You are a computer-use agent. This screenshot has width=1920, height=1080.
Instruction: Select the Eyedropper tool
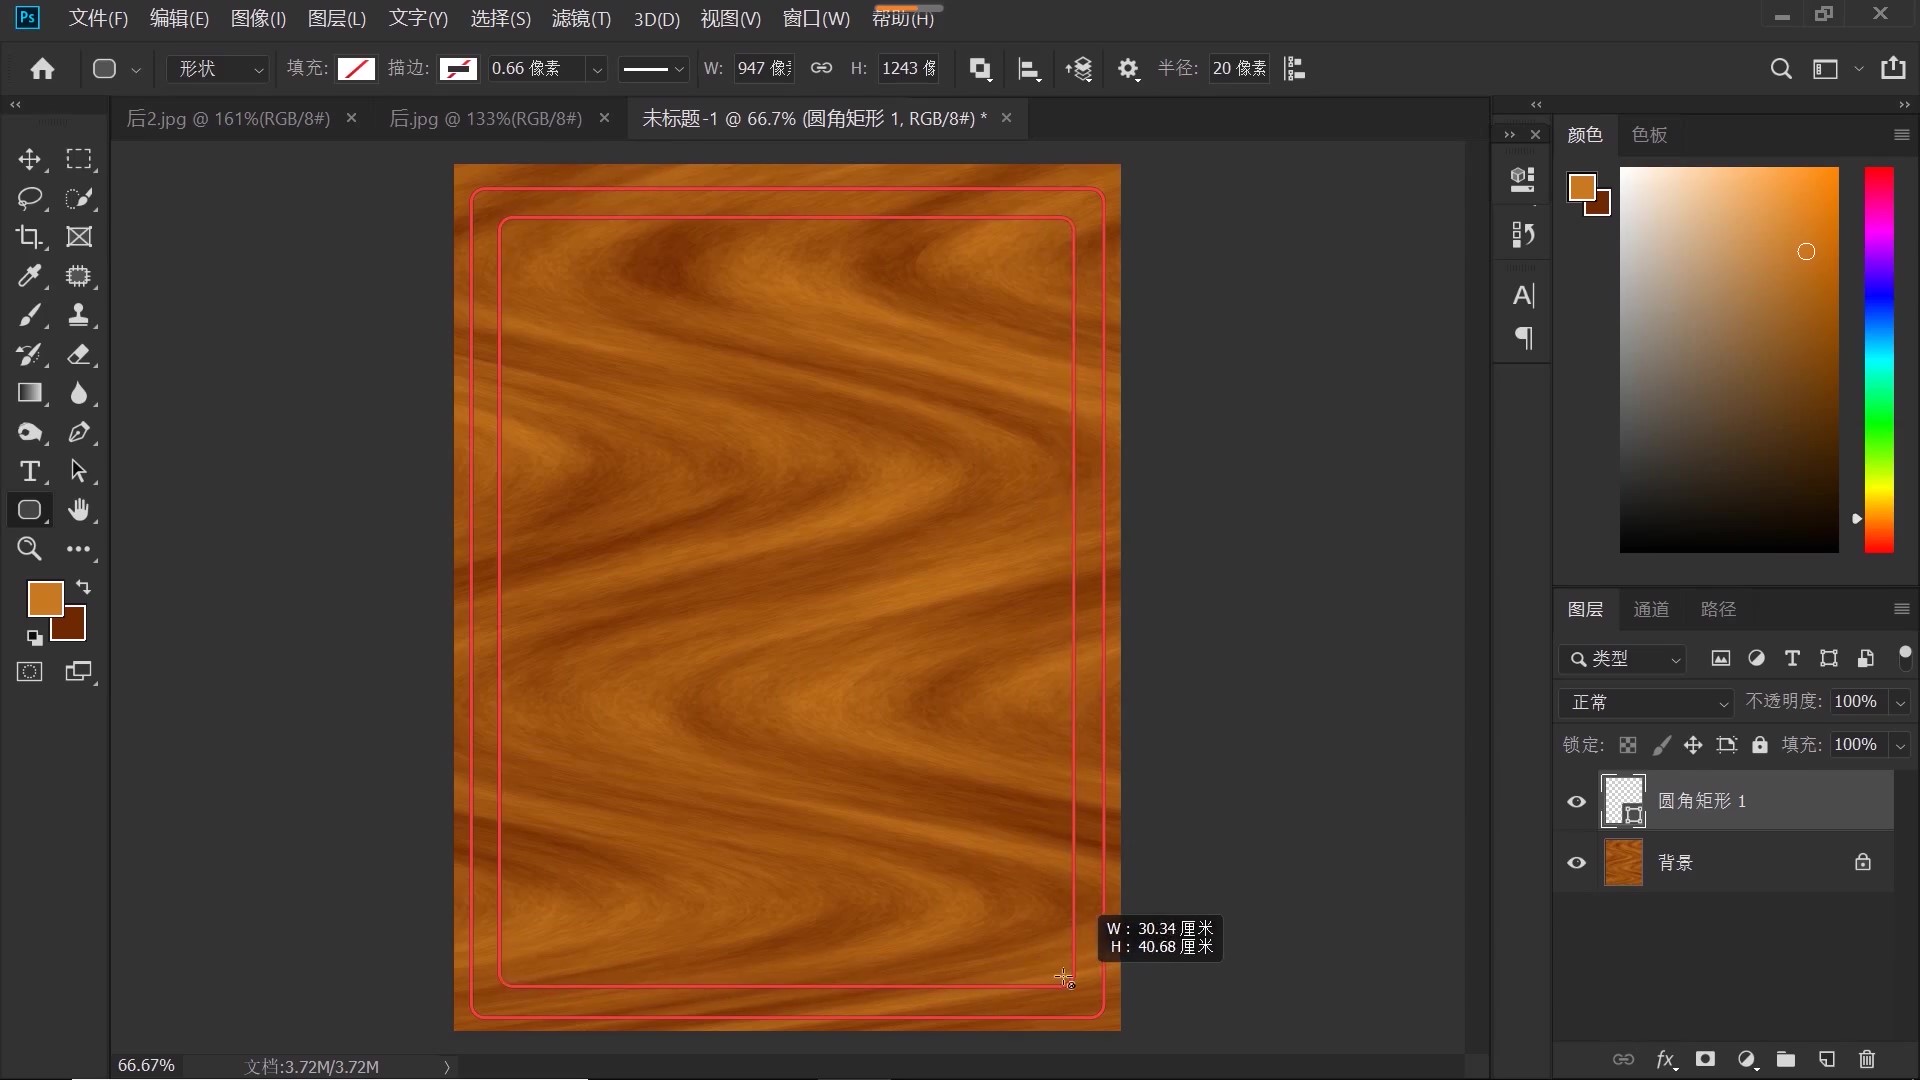29,276
